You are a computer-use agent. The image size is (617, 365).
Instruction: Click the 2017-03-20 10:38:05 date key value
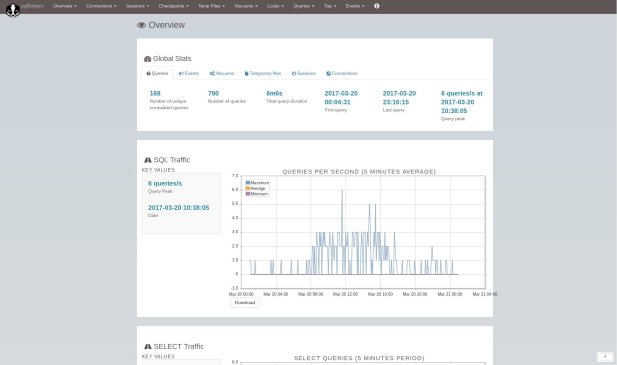click(x=179, y=208)
